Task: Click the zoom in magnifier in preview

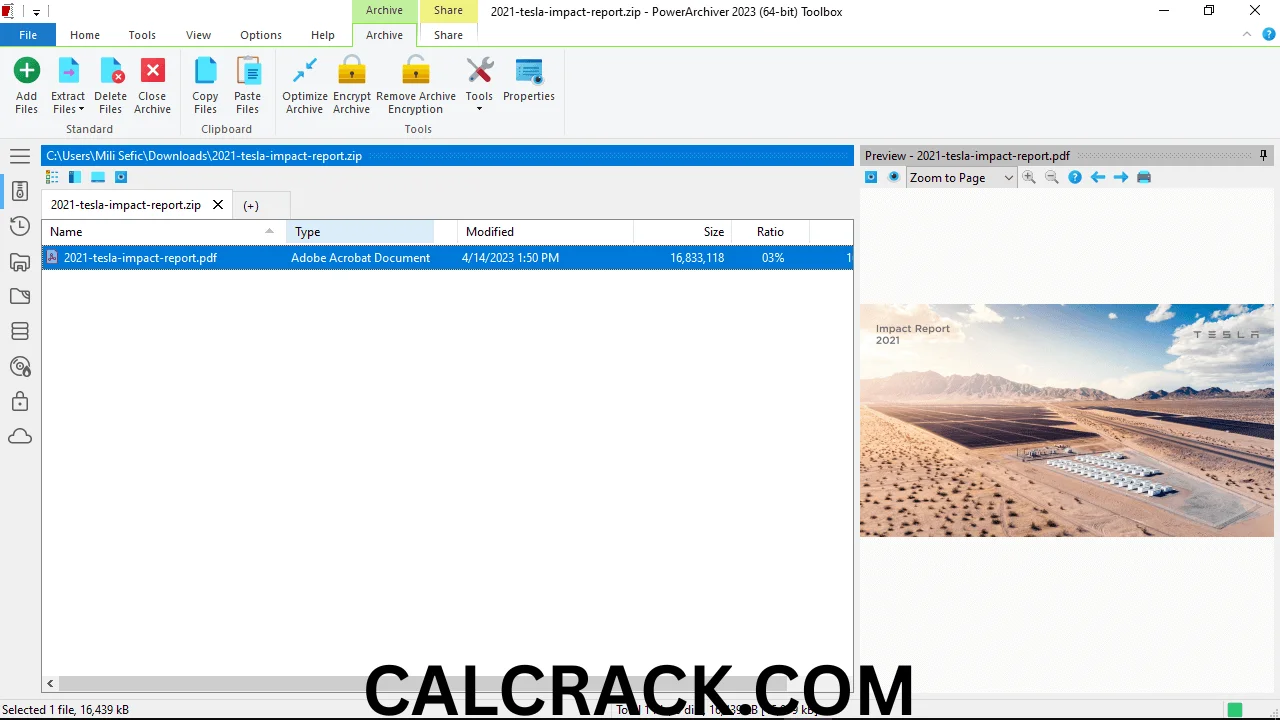Action: tap(1029, 177)
